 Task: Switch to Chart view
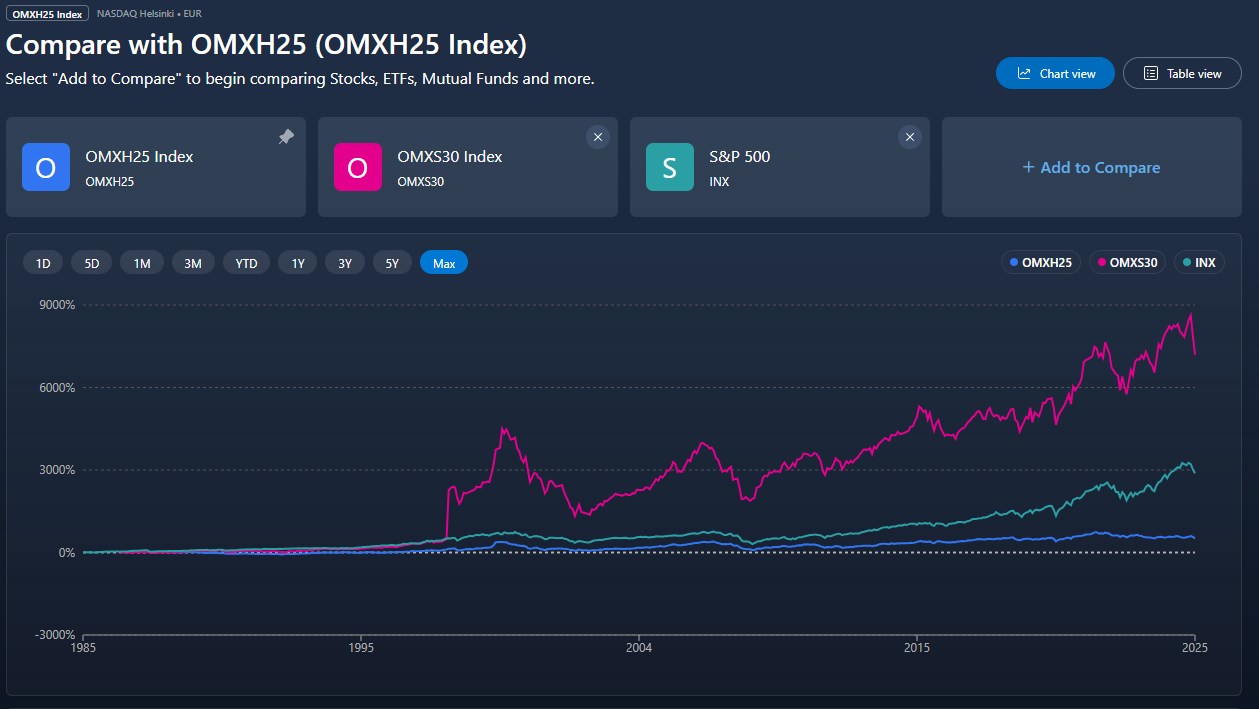(1055, 73)
